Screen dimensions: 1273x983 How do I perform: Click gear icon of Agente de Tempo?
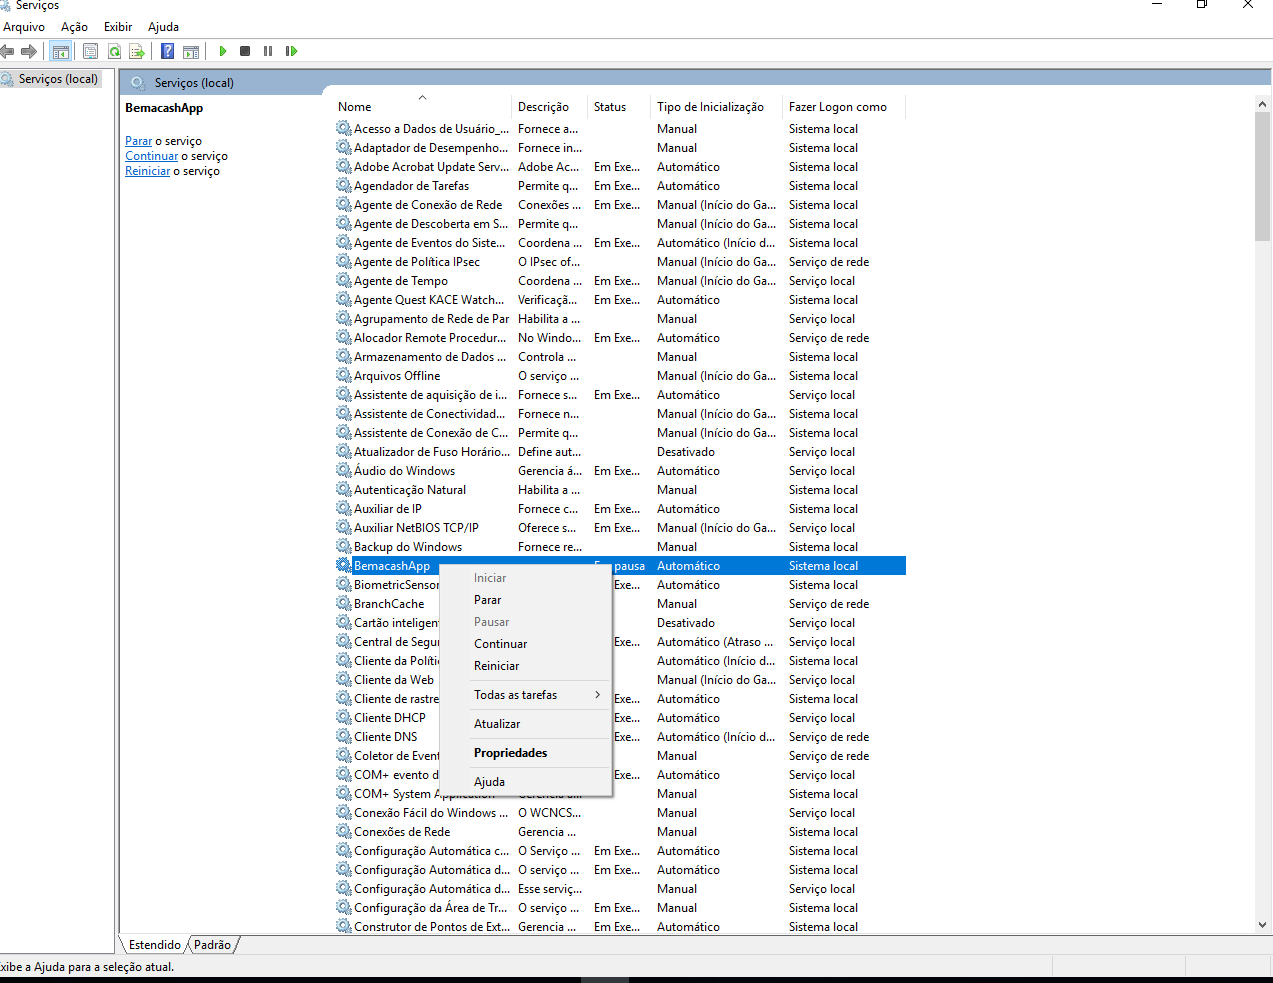(x=343, y=281)
